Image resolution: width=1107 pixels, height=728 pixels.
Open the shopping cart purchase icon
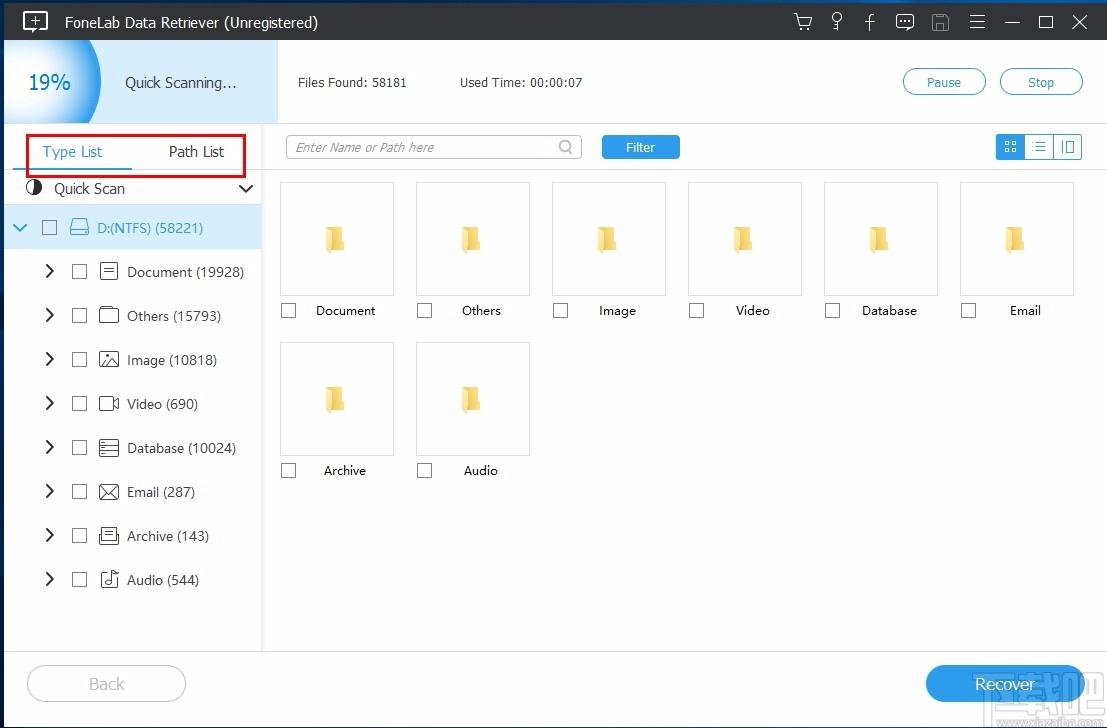803,22
